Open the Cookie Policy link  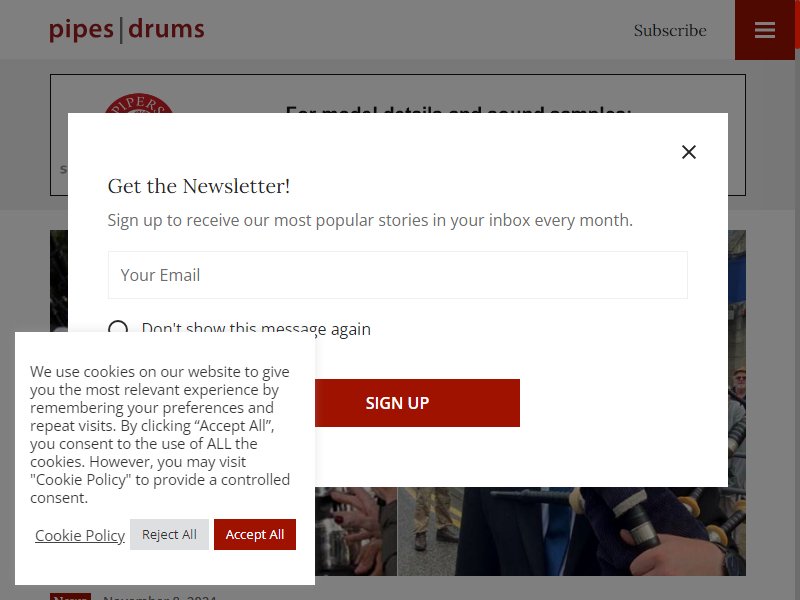coord(80,535)
